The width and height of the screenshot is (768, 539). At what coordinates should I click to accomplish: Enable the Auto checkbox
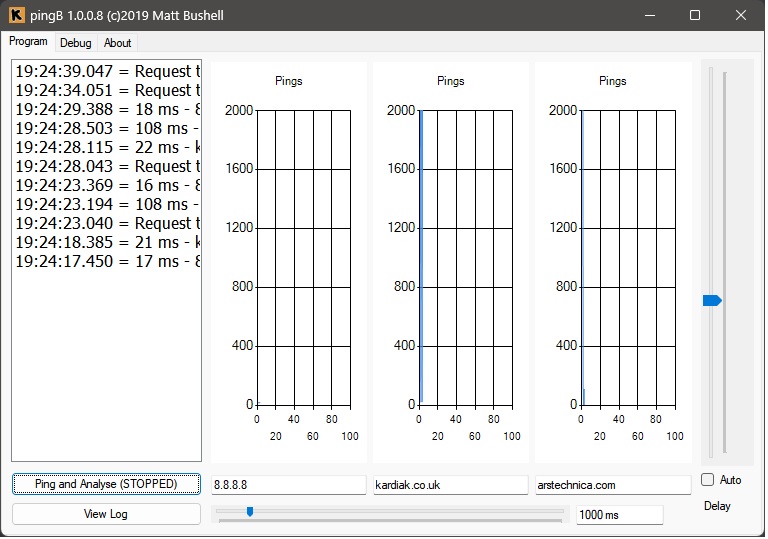pyautogui.click(x=707, y=480)
